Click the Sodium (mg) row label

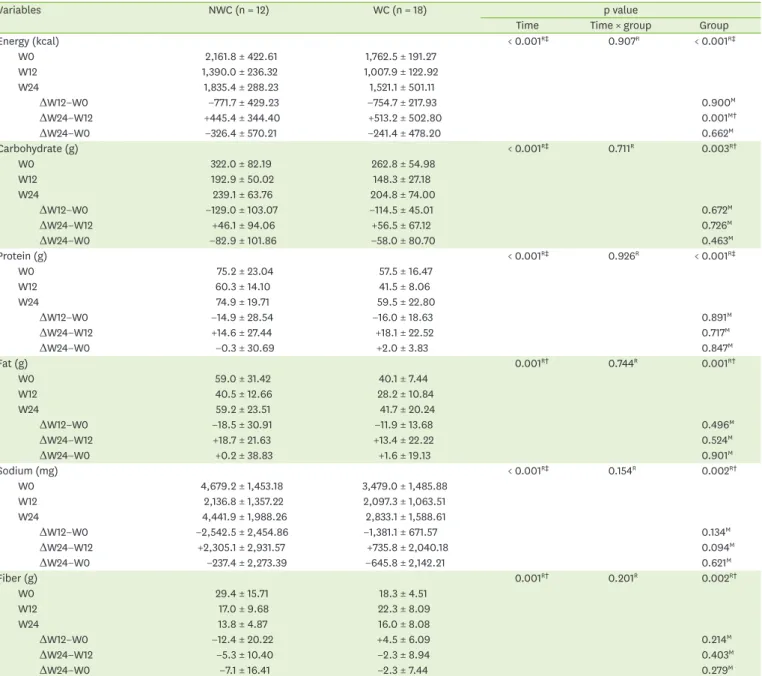[29, 471]
